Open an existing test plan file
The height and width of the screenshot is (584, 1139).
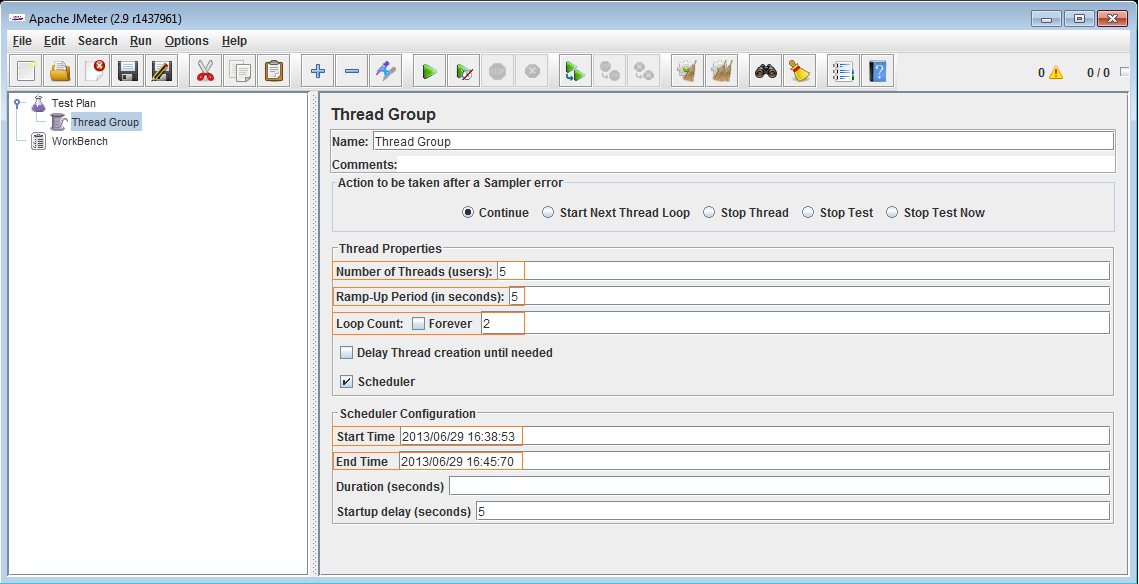click(x=60, y=70)
